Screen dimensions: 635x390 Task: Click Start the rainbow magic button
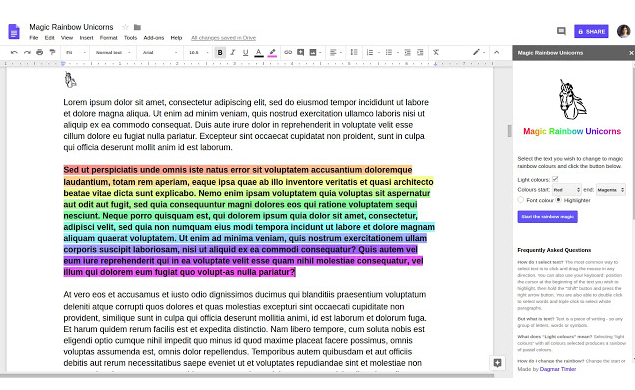[x=548, y=217]
